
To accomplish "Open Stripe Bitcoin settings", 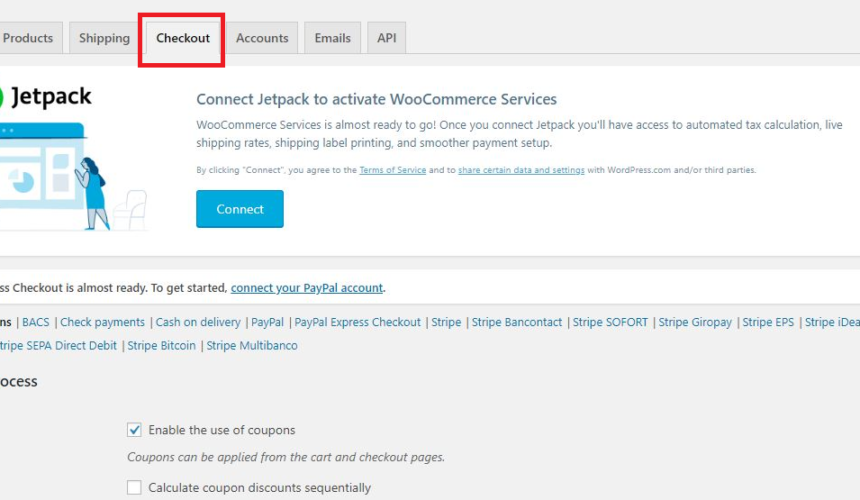I will [x=161, y=346].
